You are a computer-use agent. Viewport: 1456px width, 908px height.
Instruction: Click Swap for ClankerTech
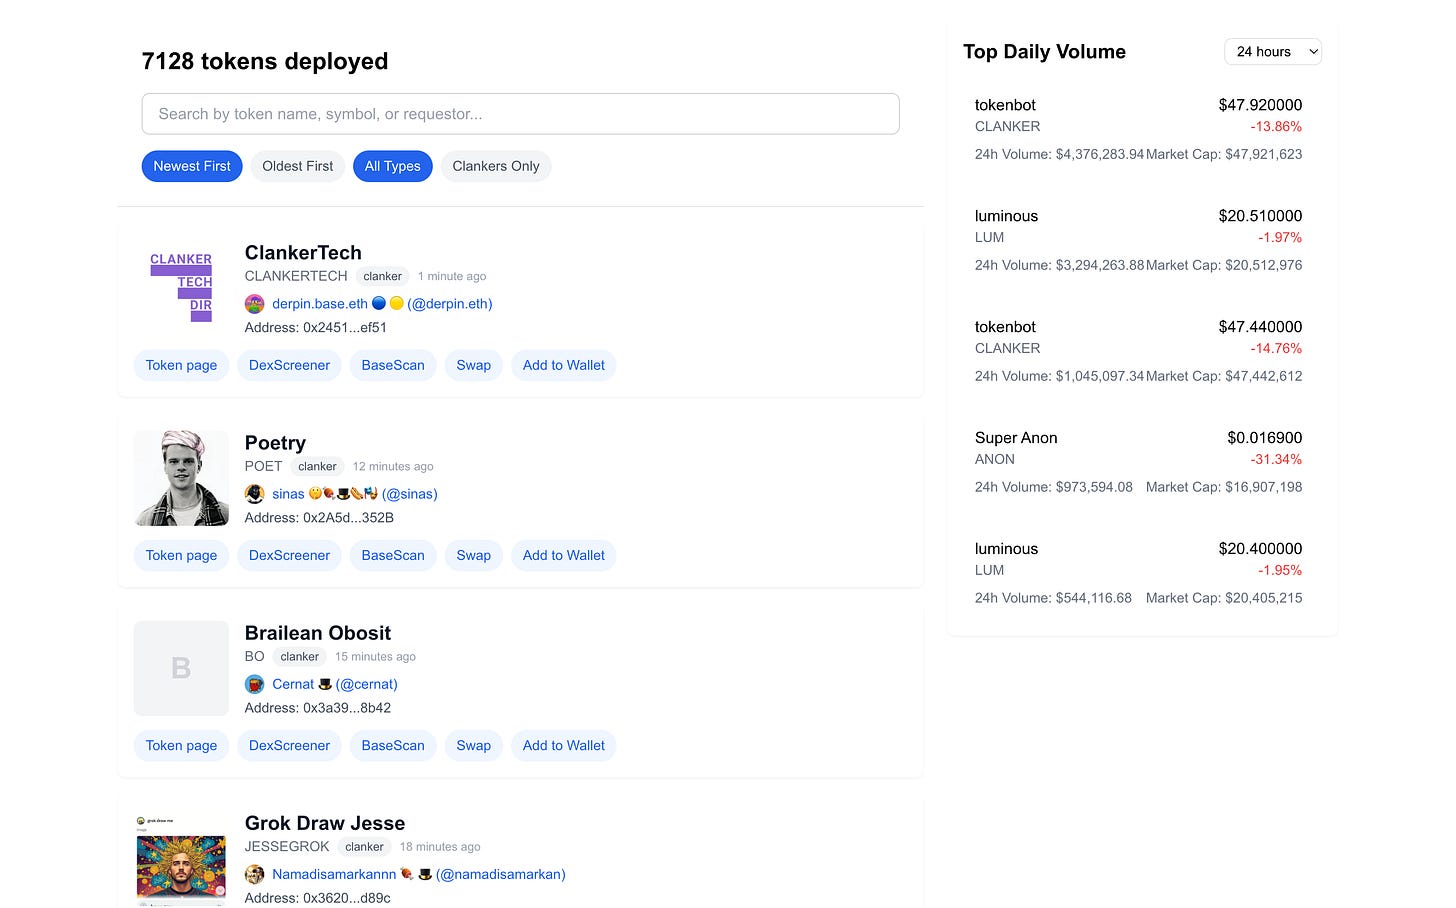click(x=474, y=365)
